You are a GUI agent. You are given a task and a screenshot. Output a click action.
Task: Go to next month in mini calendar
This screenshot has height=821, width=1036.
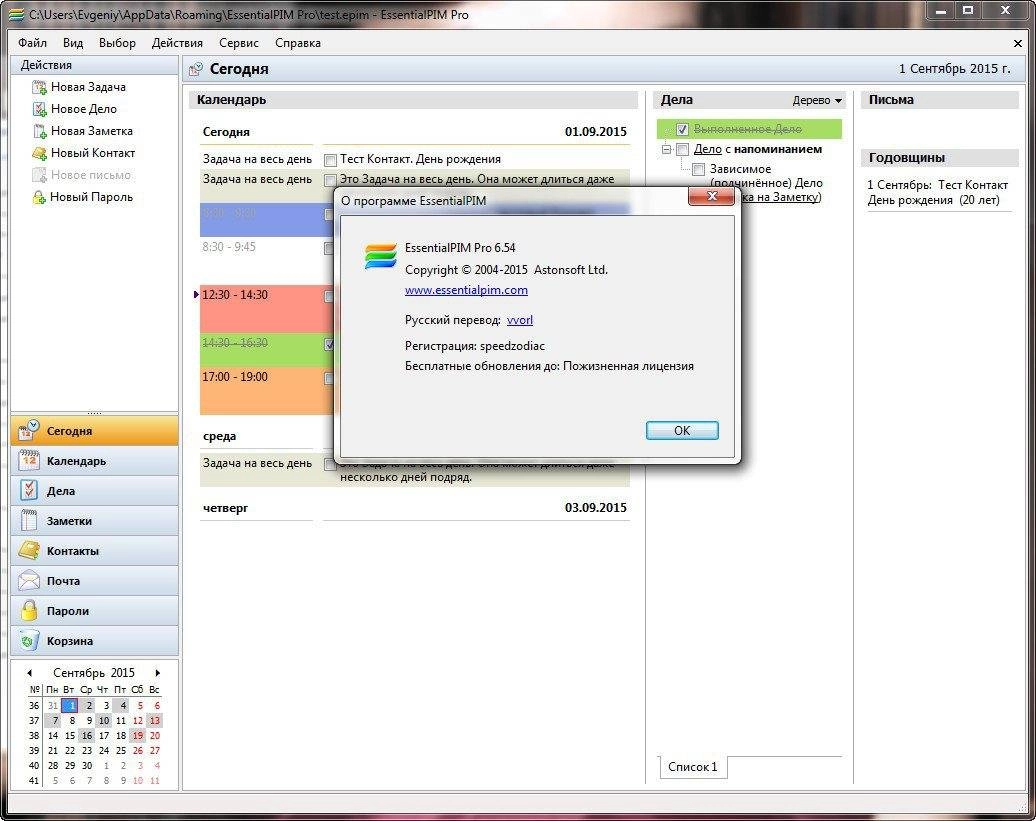tap(157, 672)
